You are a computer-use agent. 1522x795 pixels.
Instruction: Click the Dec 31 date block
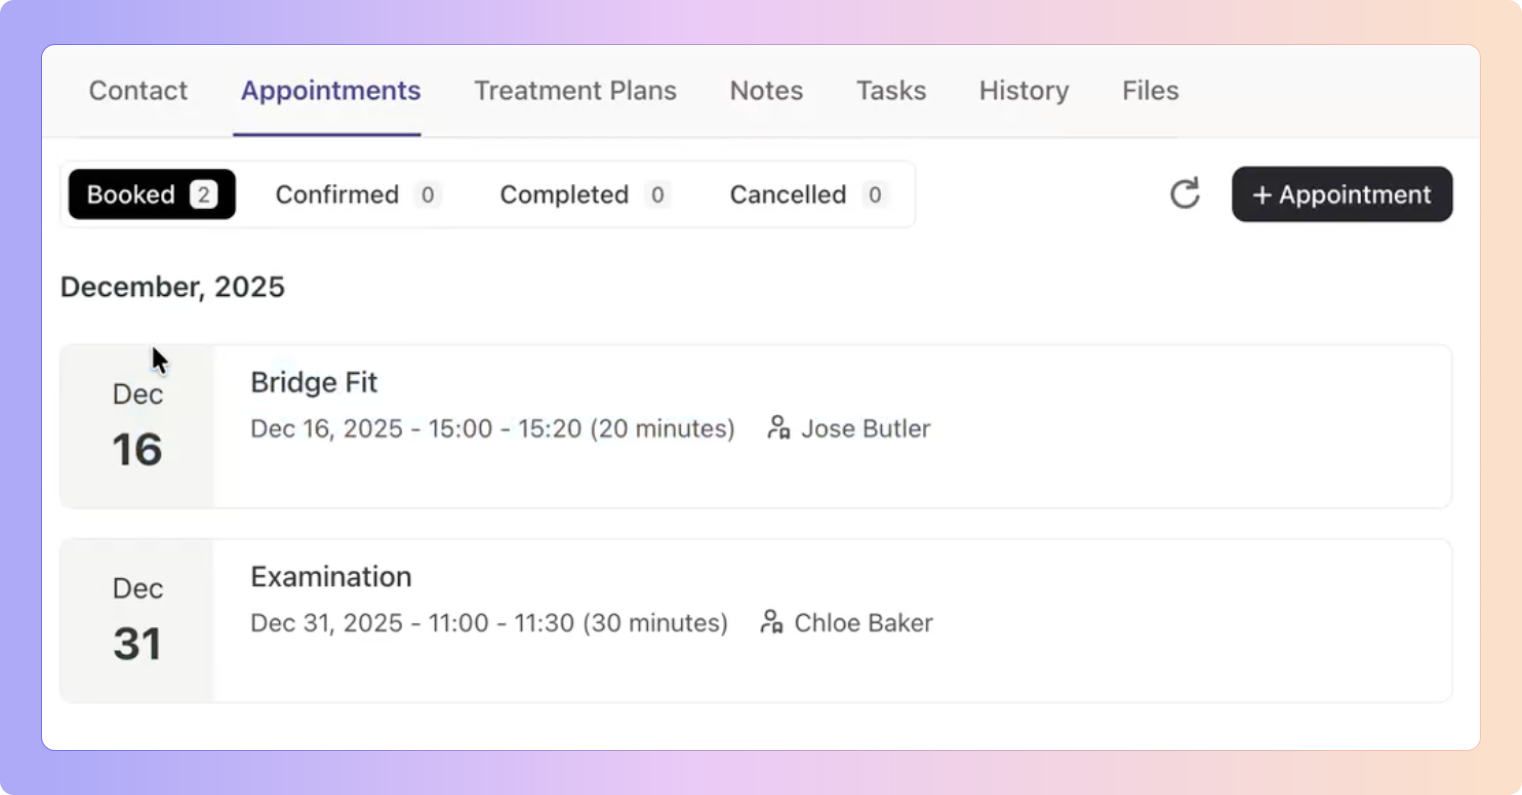pyautogui.click(x=137, y=621)
